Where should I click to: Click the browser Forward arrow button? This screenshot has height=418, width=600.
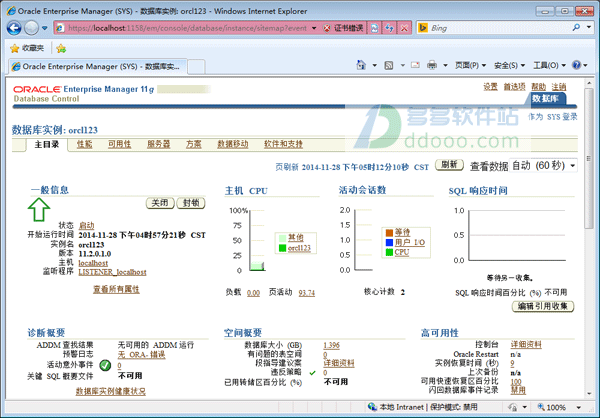click(x=31, y=28)
